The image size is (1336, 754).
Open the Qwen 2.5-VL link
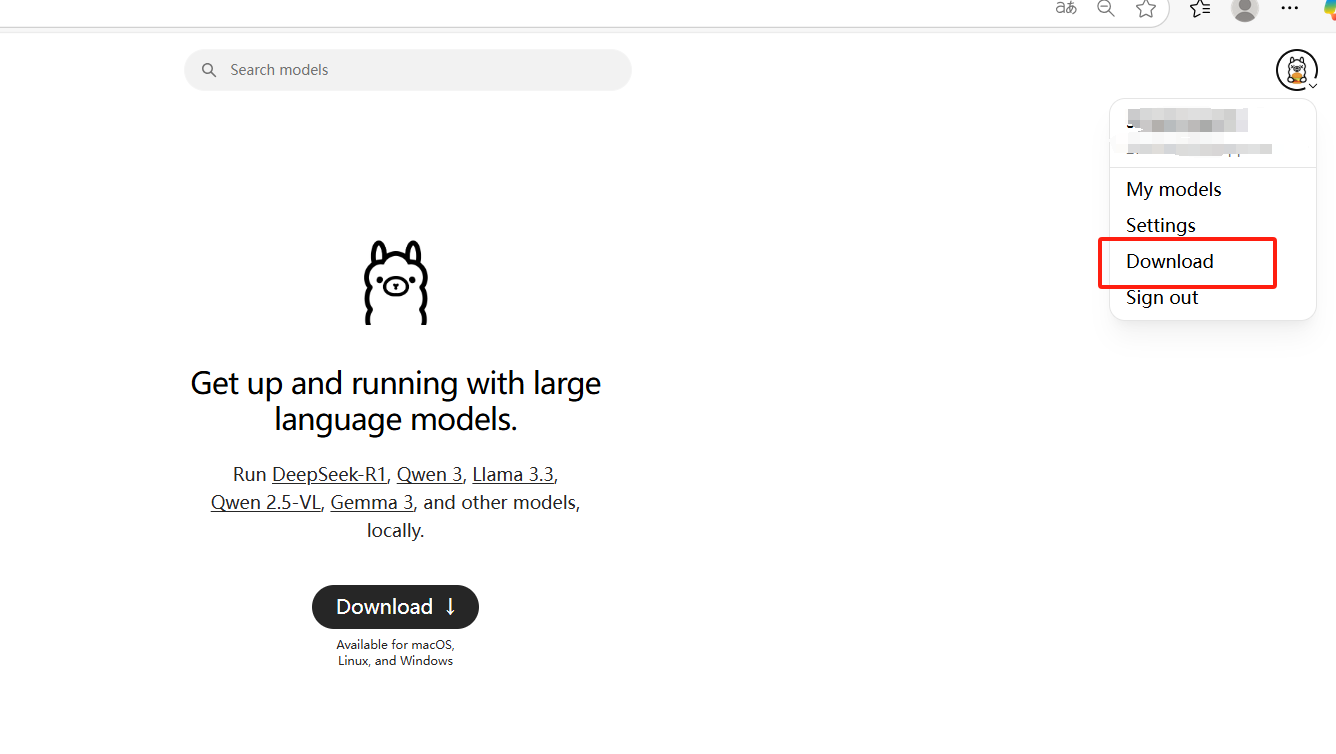coord(266,502)
